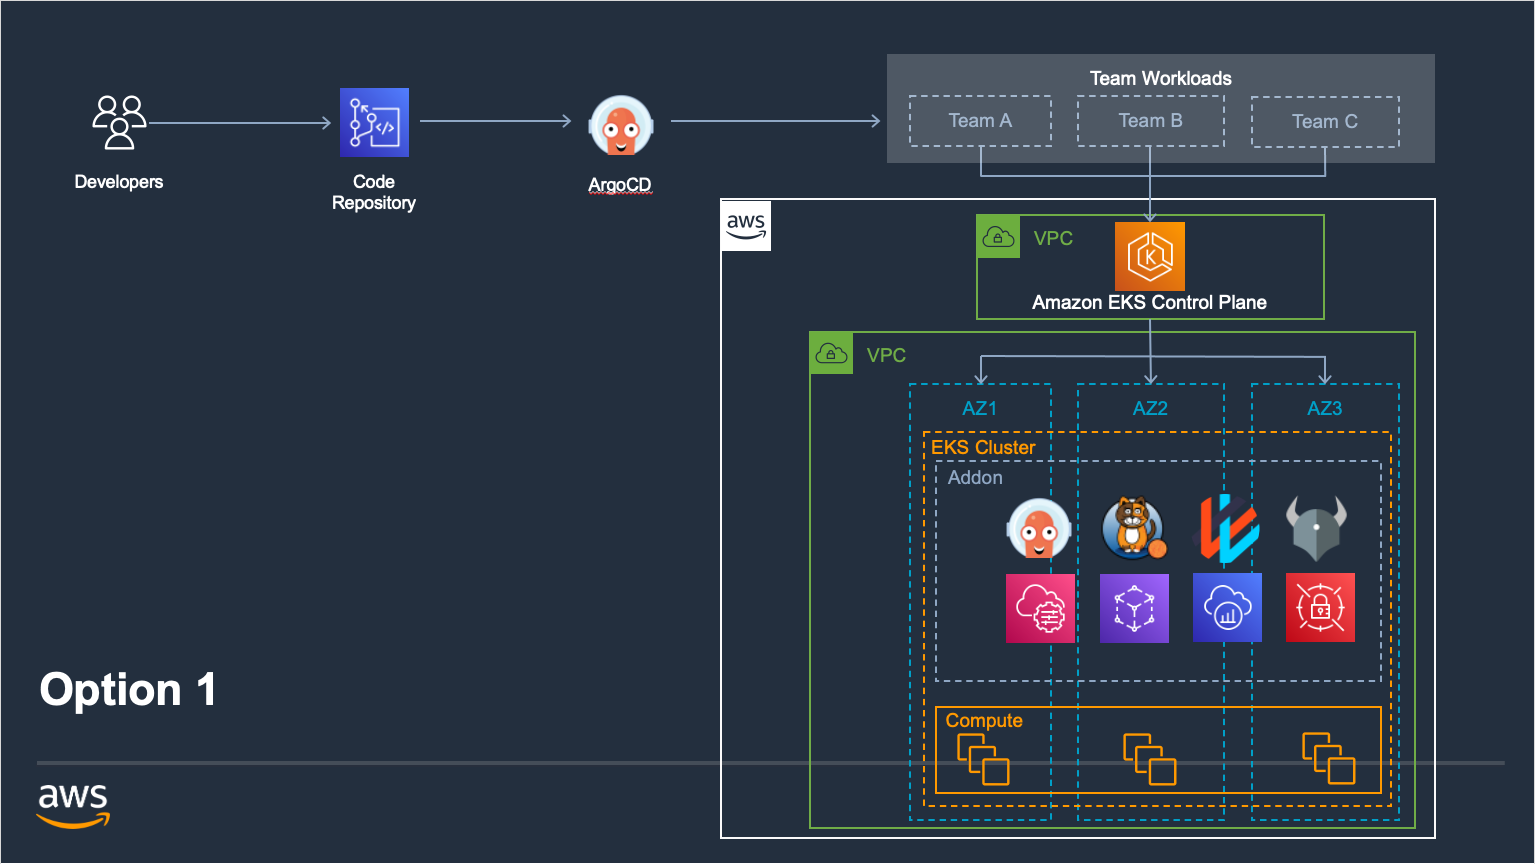The height and width of the screenshot is (864, 1535).
Task: Select the Secrets Manager lock addon icon
Action: click(x=1320, y=607)
